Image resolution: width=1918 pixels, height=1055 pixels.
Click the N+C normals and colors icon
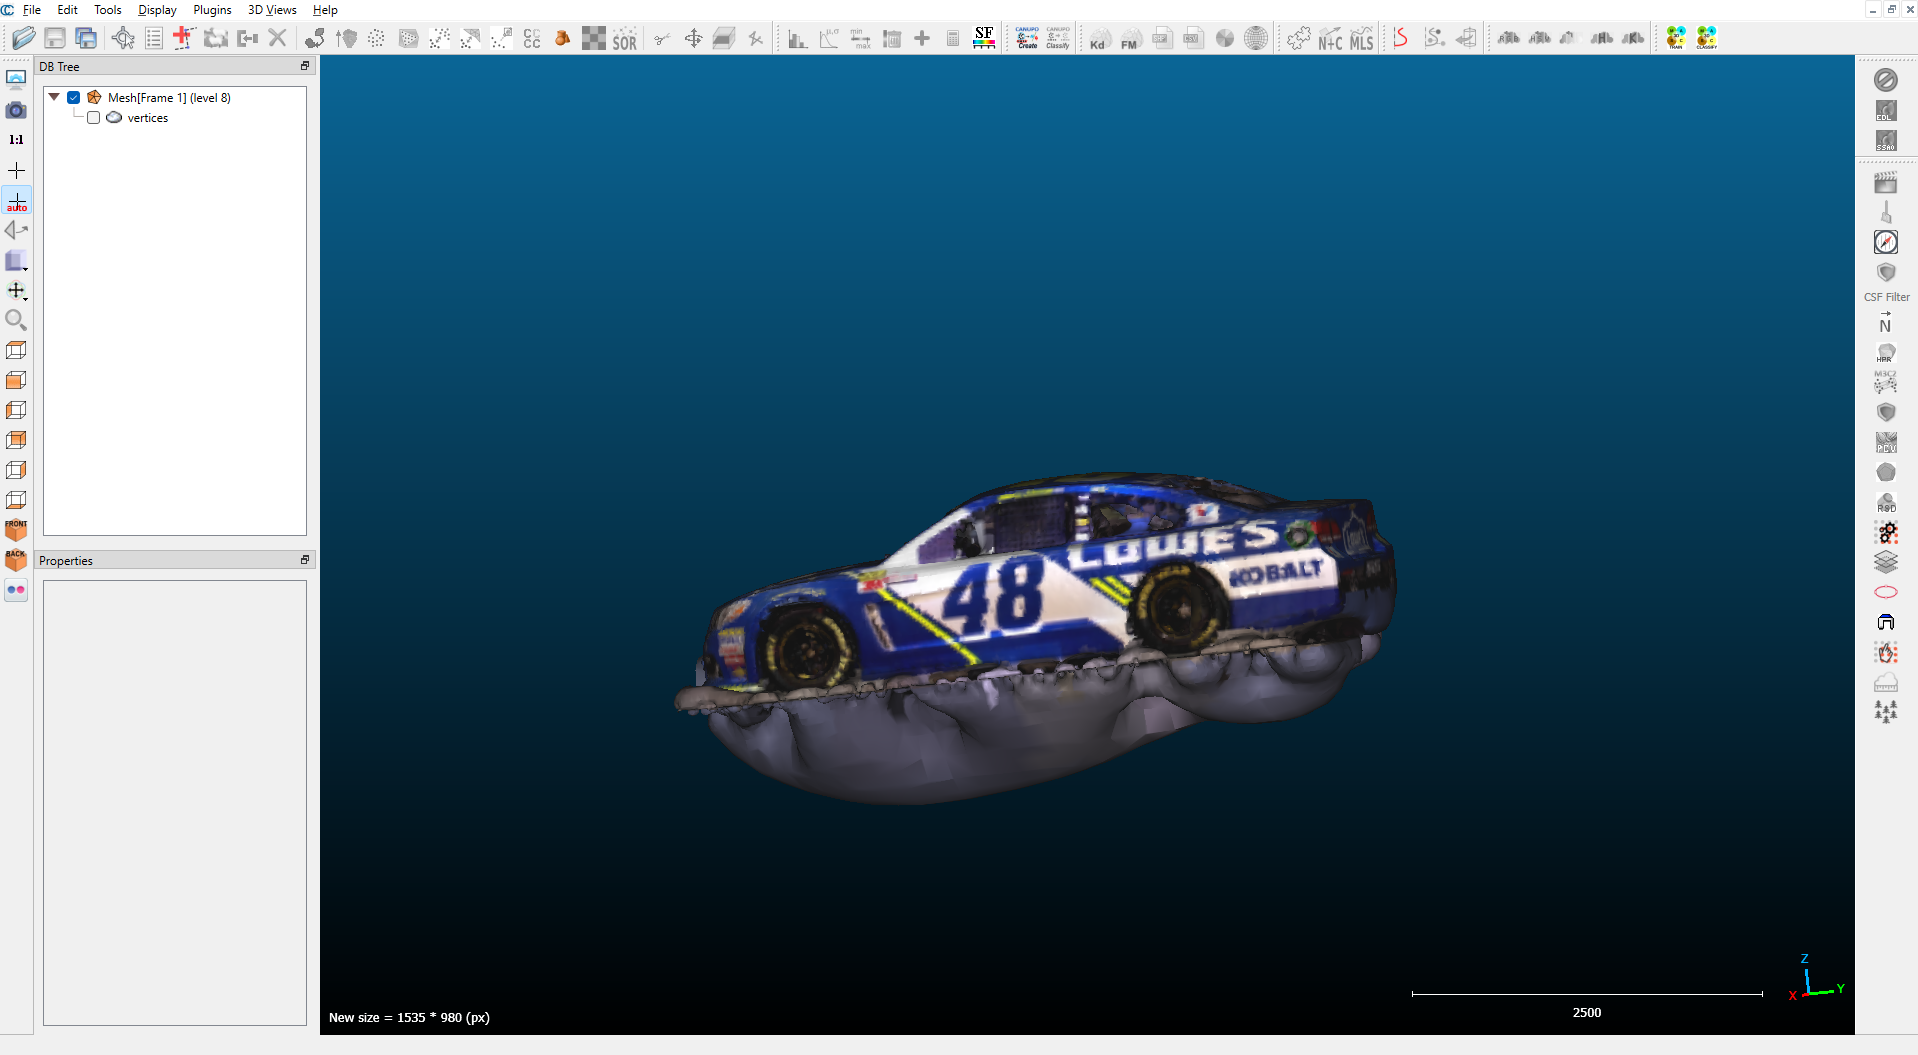[1331, 38]
